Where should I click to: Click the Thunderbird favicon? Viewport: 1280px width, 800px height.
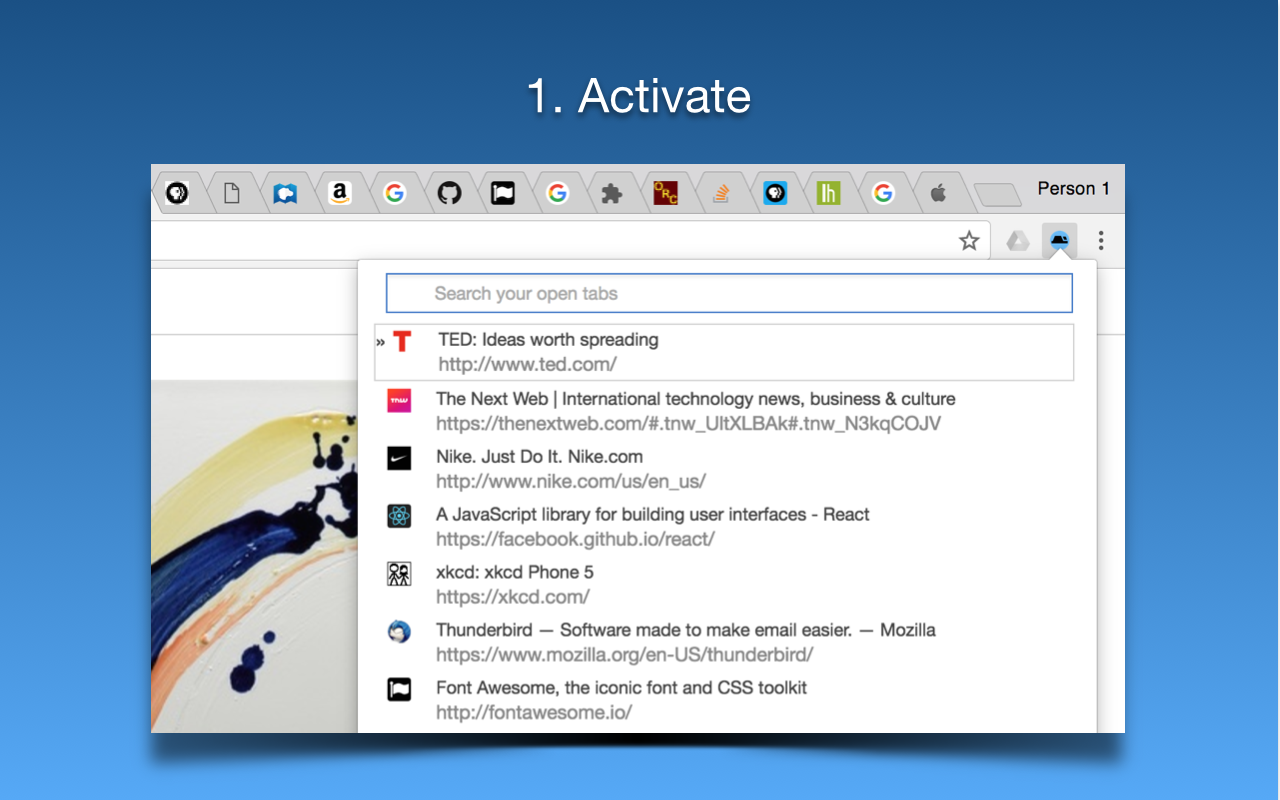click(399, 631)
